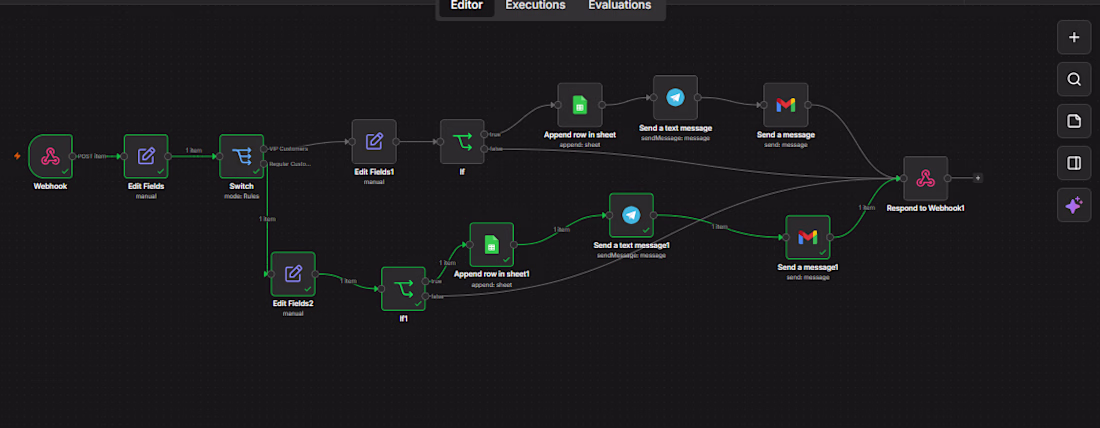This screenshot has width=1100, height=428.
Task: Click the 'Respond to Webhook1' label
Action: pyautogui.click(x=925, y=208)
